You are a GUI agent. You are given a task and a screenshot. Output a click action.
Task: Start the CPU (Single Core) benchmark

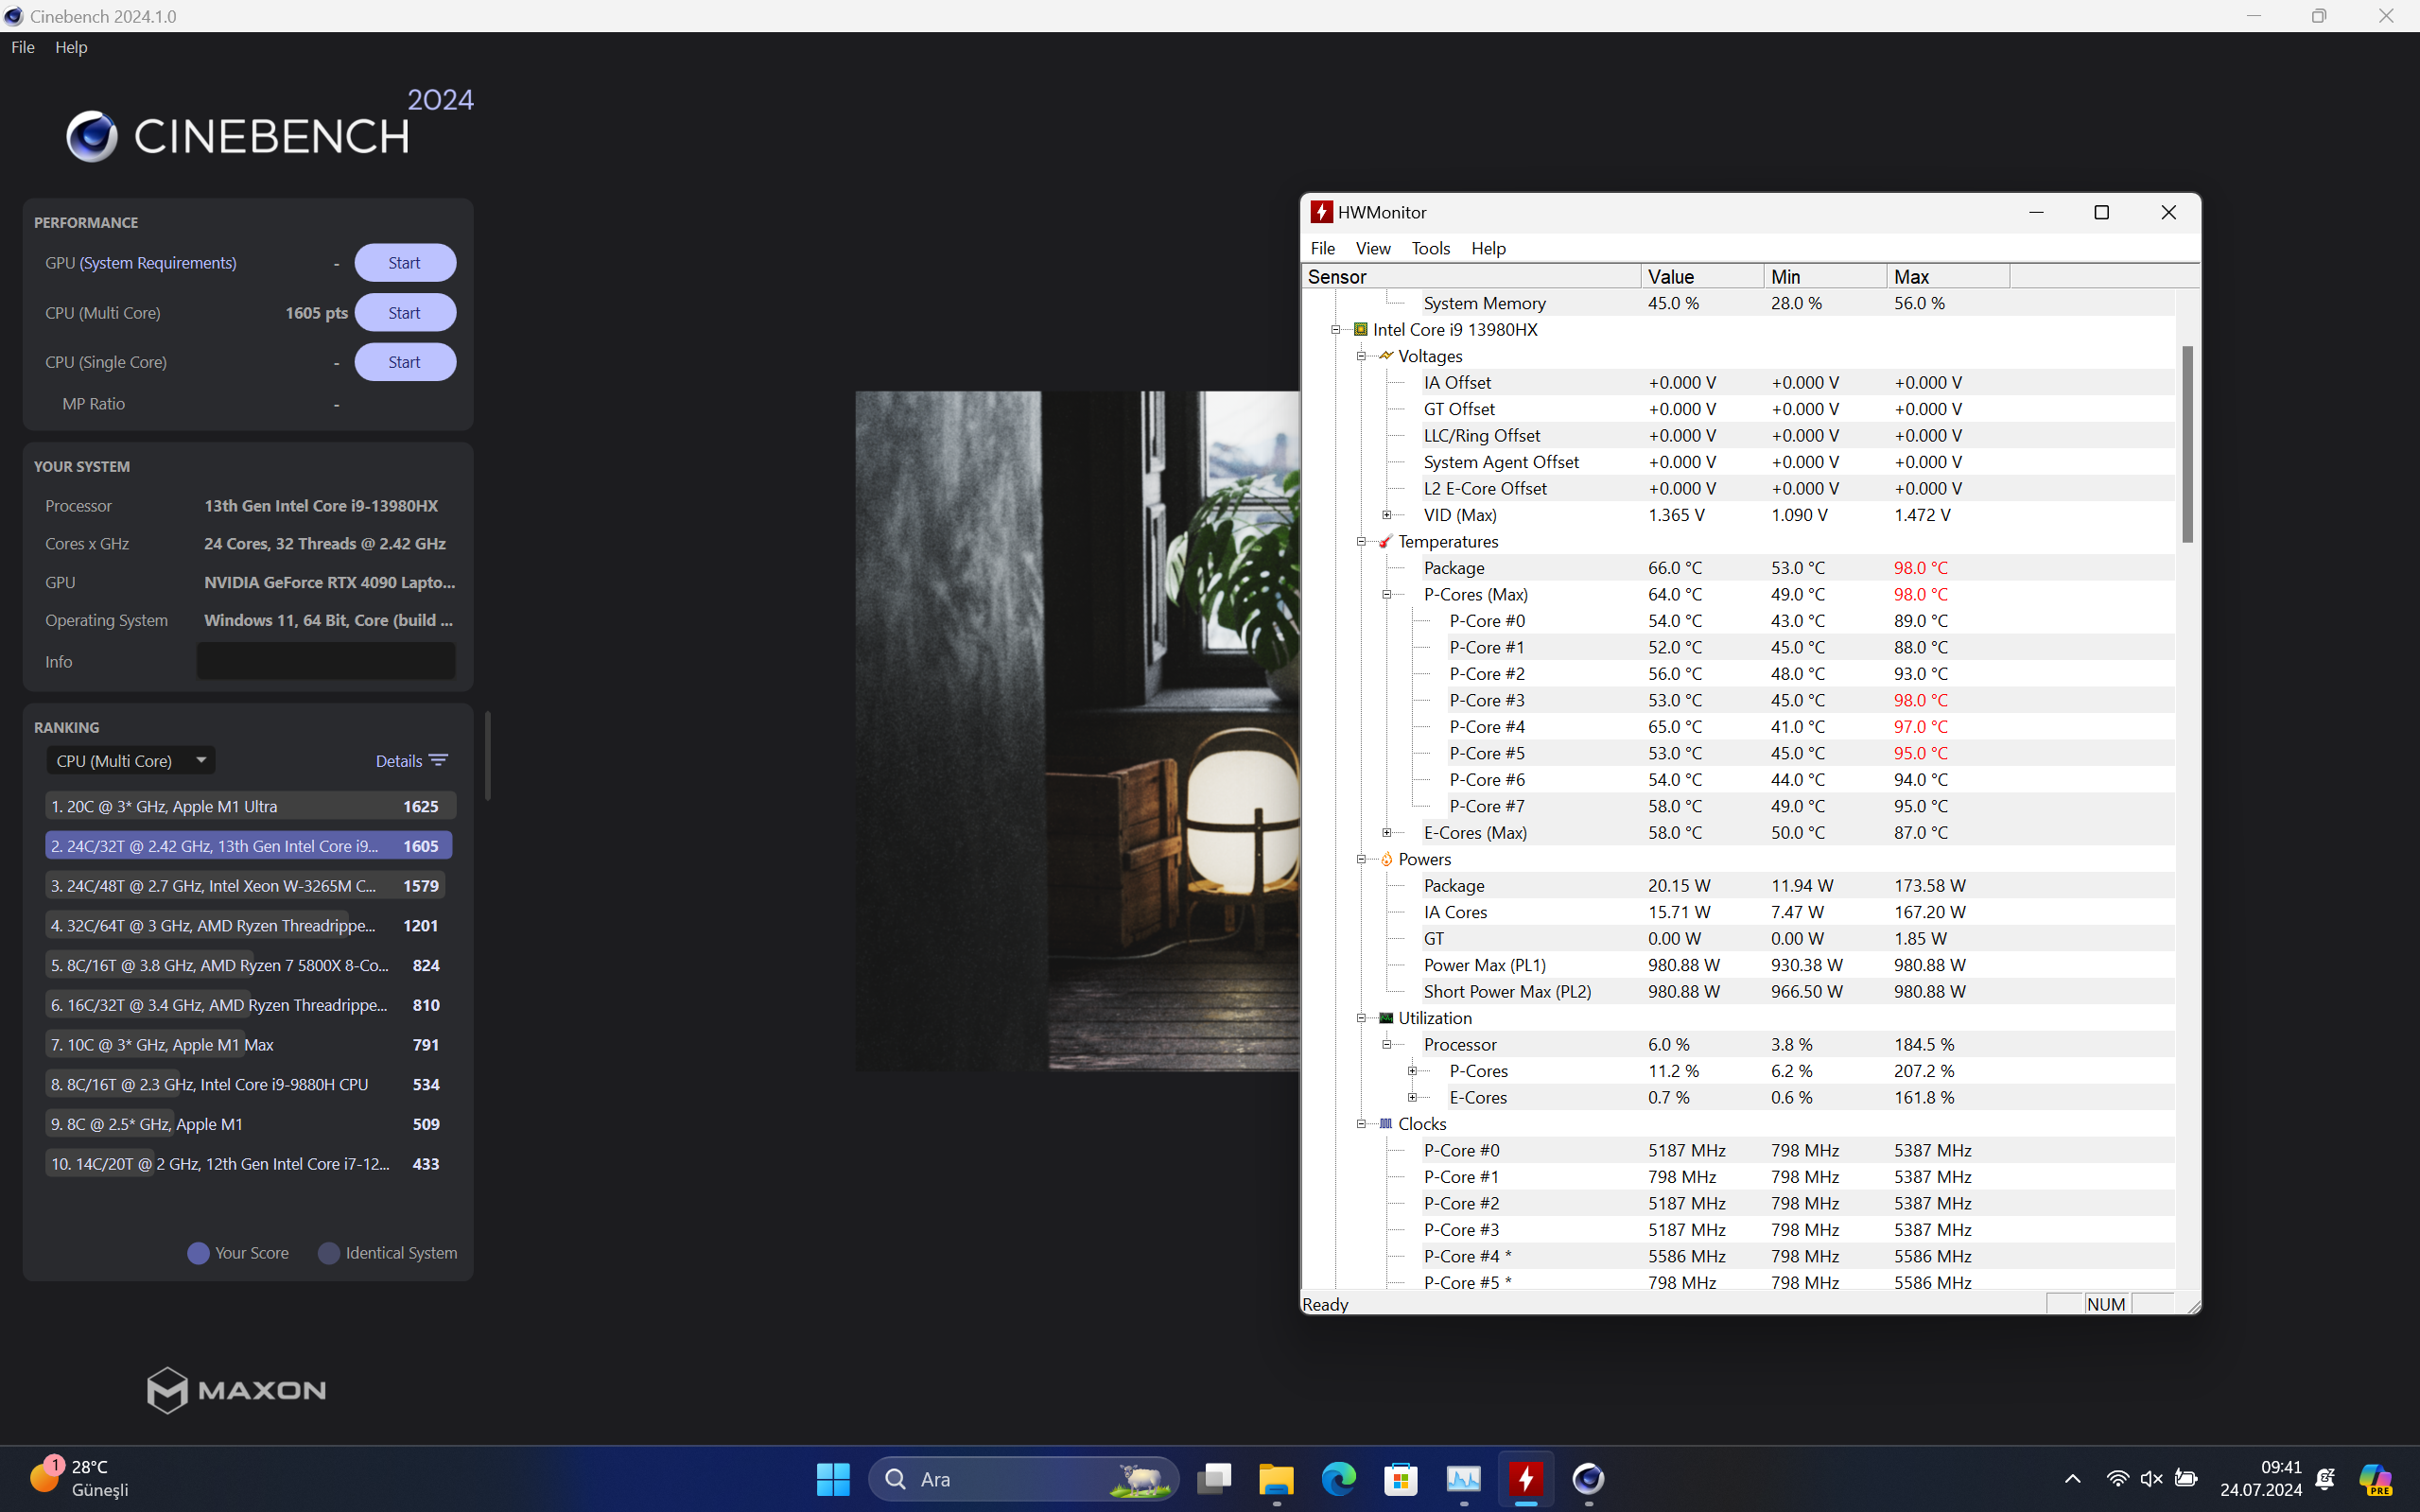pos(405,362)
